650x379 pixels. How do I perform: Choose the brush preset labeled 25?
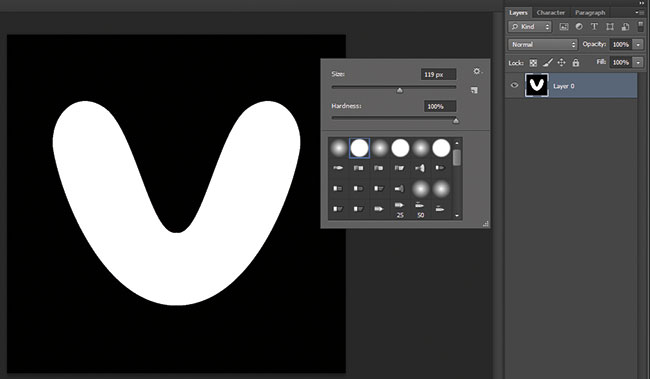tap(400, 210)
